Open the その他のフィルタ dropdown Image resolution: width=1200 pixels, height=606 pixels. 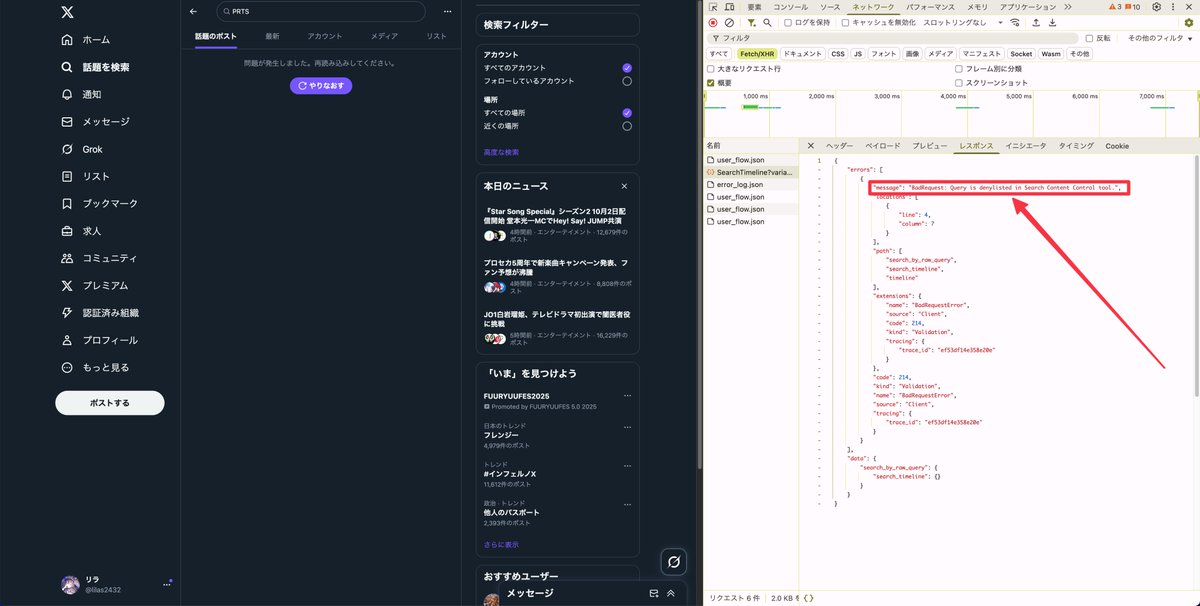tap(1160, 38)
